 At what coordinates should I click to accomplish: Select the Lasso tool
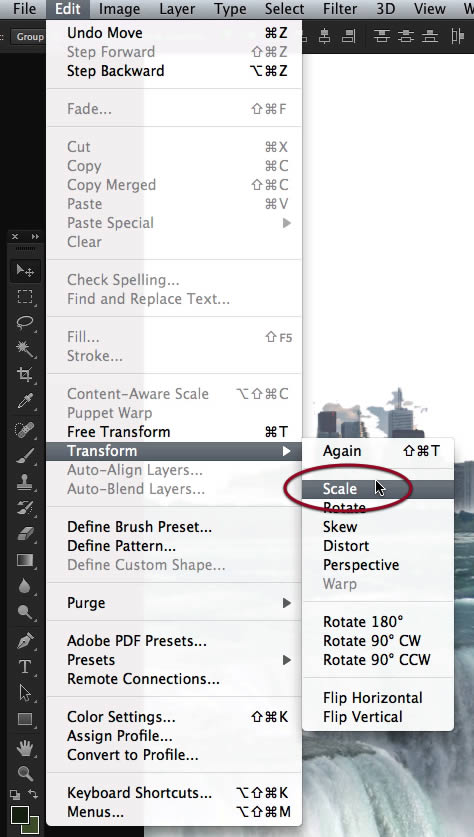25,323
